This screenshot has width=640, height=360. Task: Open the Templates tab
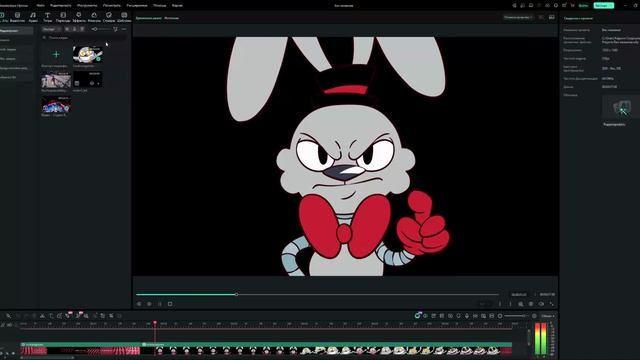click(124, 17)
